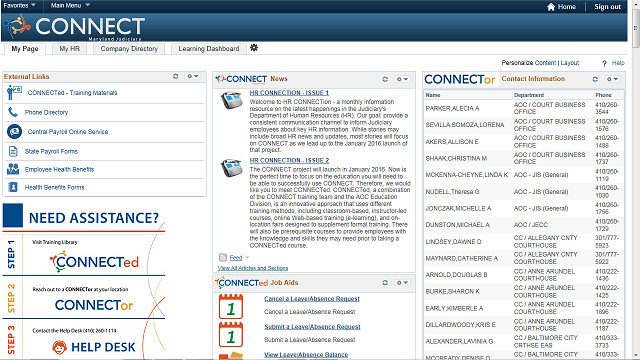Refresh the CONNECTed Job Aids panel
The height and width of the screenshot is (360, 640).
385,282
